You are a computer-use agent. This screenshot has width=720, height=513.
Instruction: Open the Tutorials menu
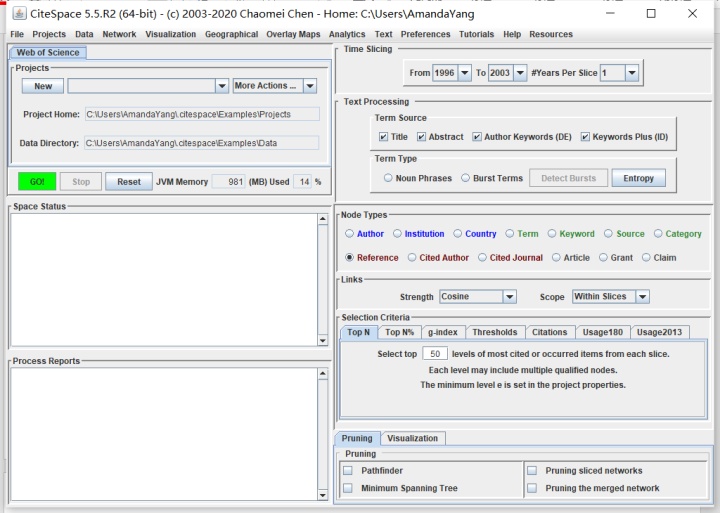[x=476, y=34]
